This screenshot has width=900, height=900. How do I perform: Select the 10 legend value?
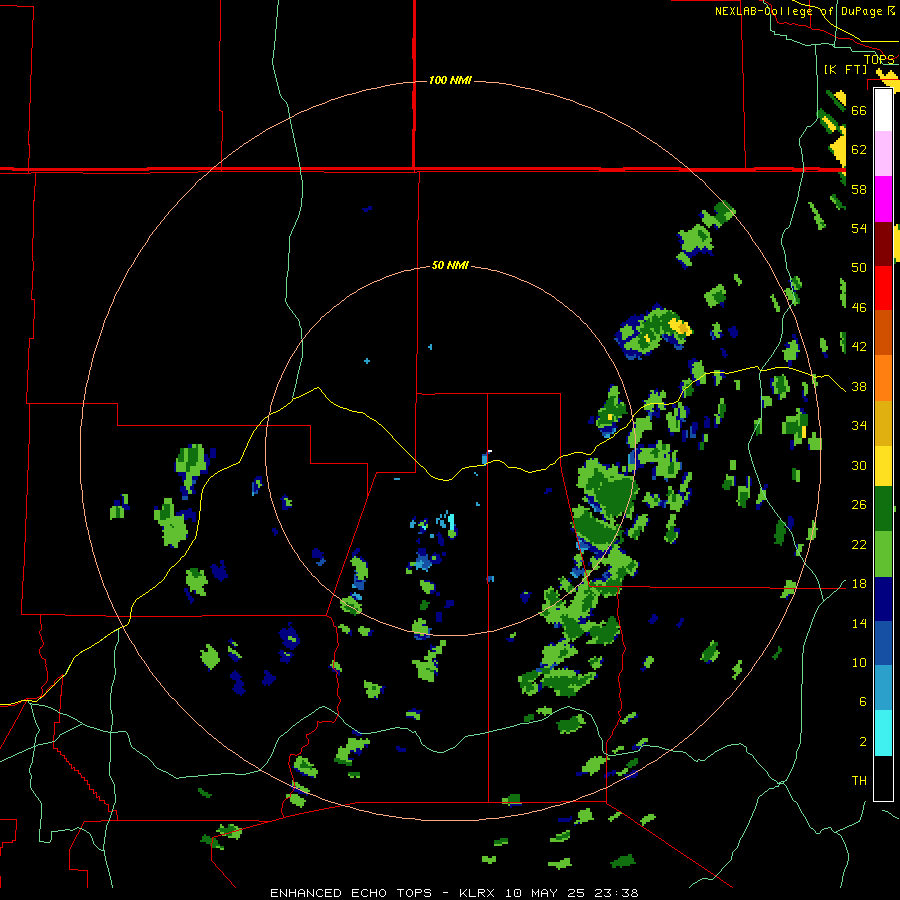click(x=859, y=662)
